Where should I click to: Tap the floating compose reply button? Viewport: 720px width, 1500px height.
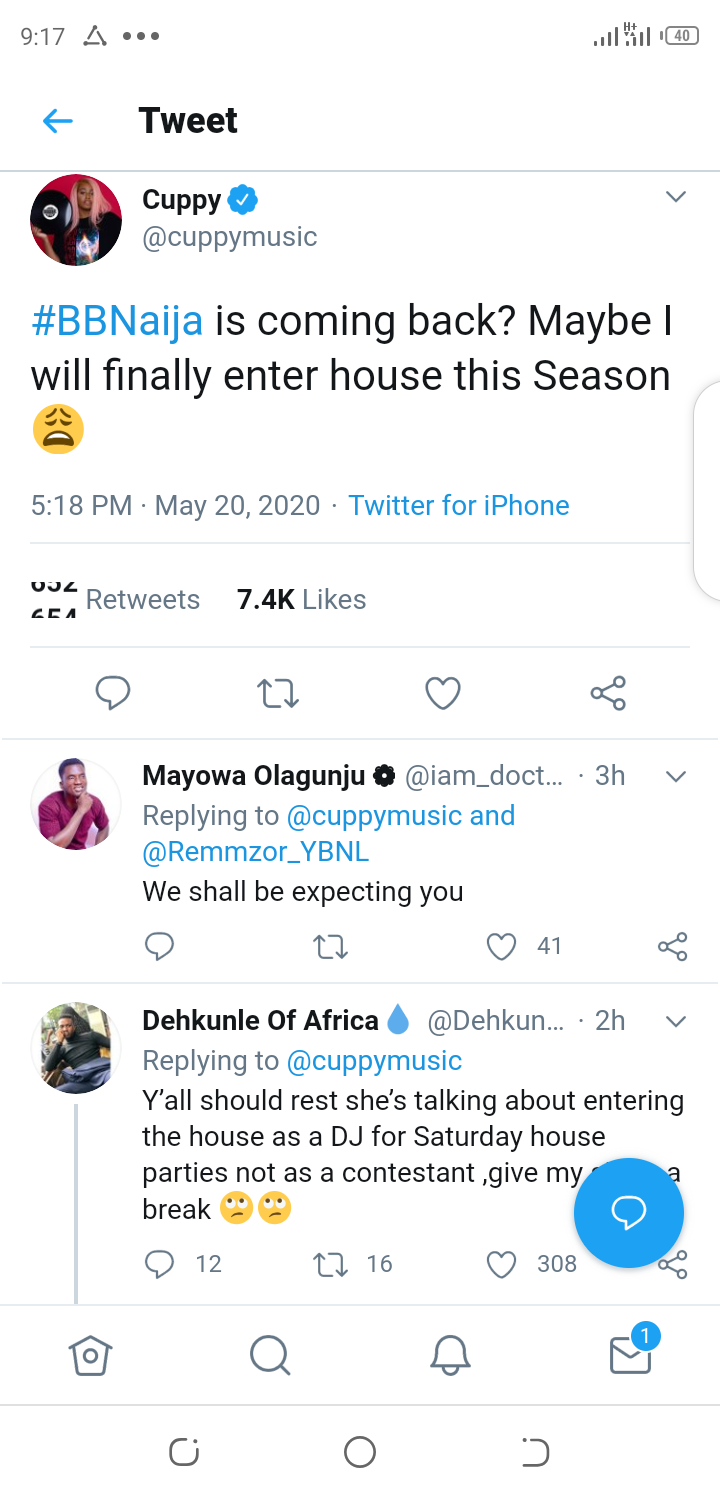629,1212
